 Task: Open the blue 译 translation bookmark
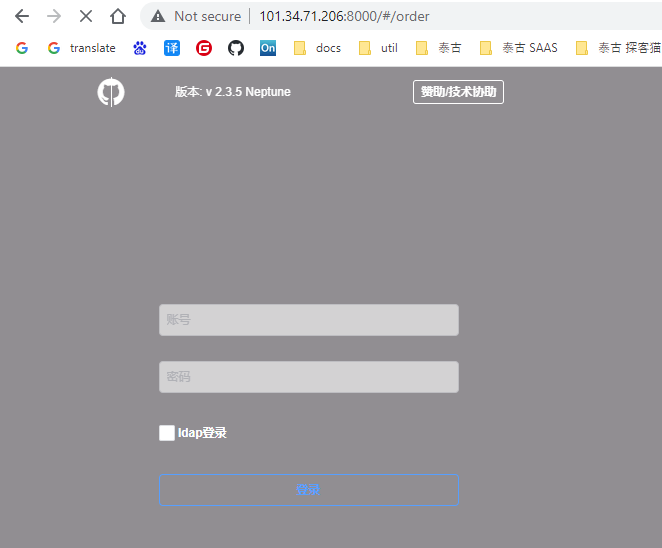pyautogui.click(x=172, y=48)
